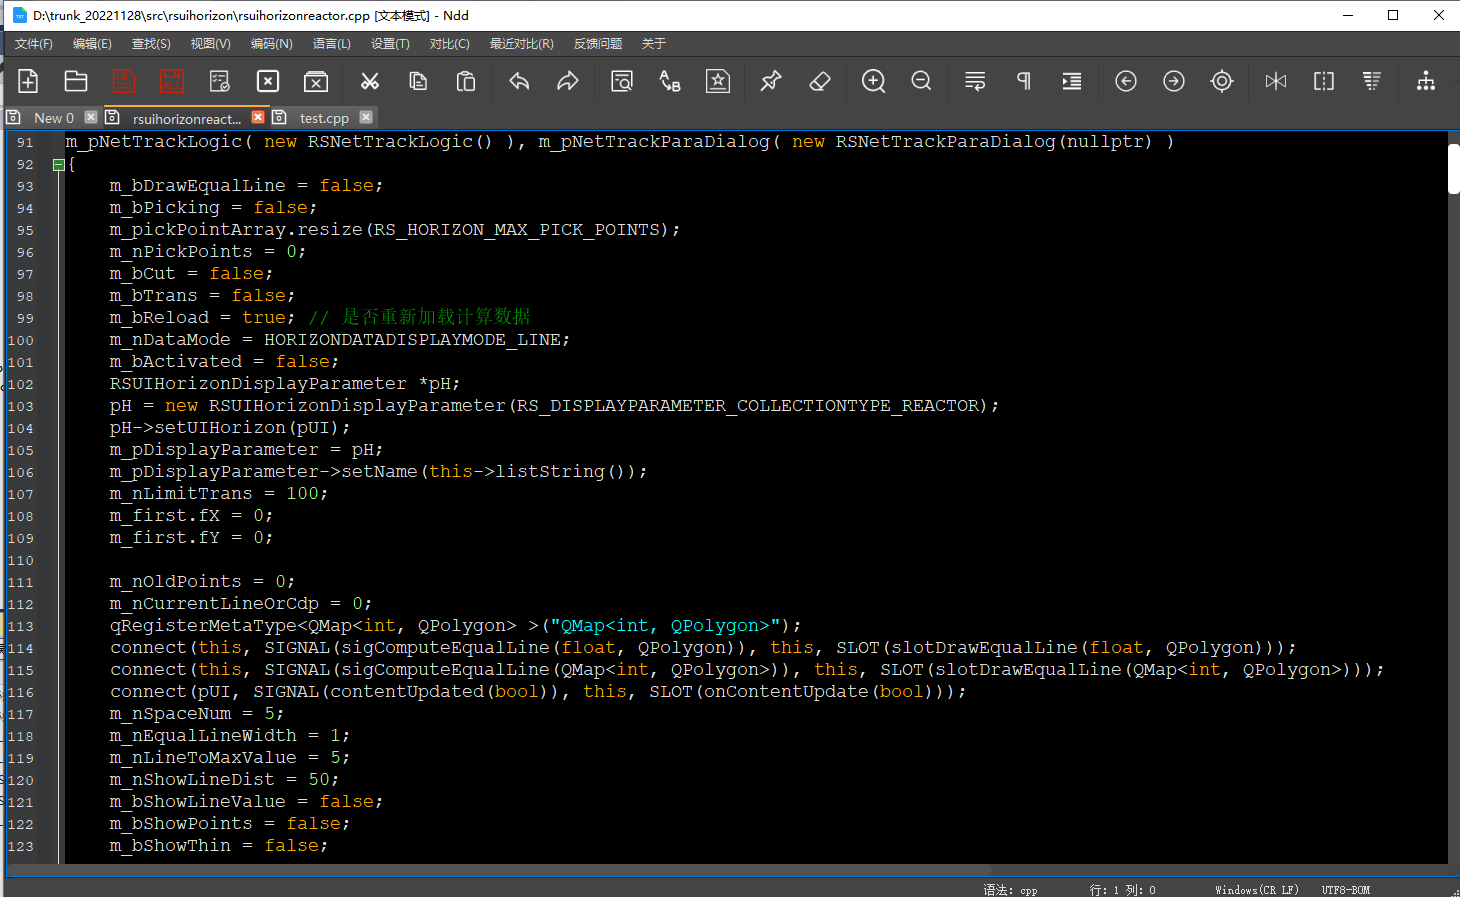Viewport: 1460px width, 897px height.
Task: Cut selection with scissors icon
Action: pos(370,81)
